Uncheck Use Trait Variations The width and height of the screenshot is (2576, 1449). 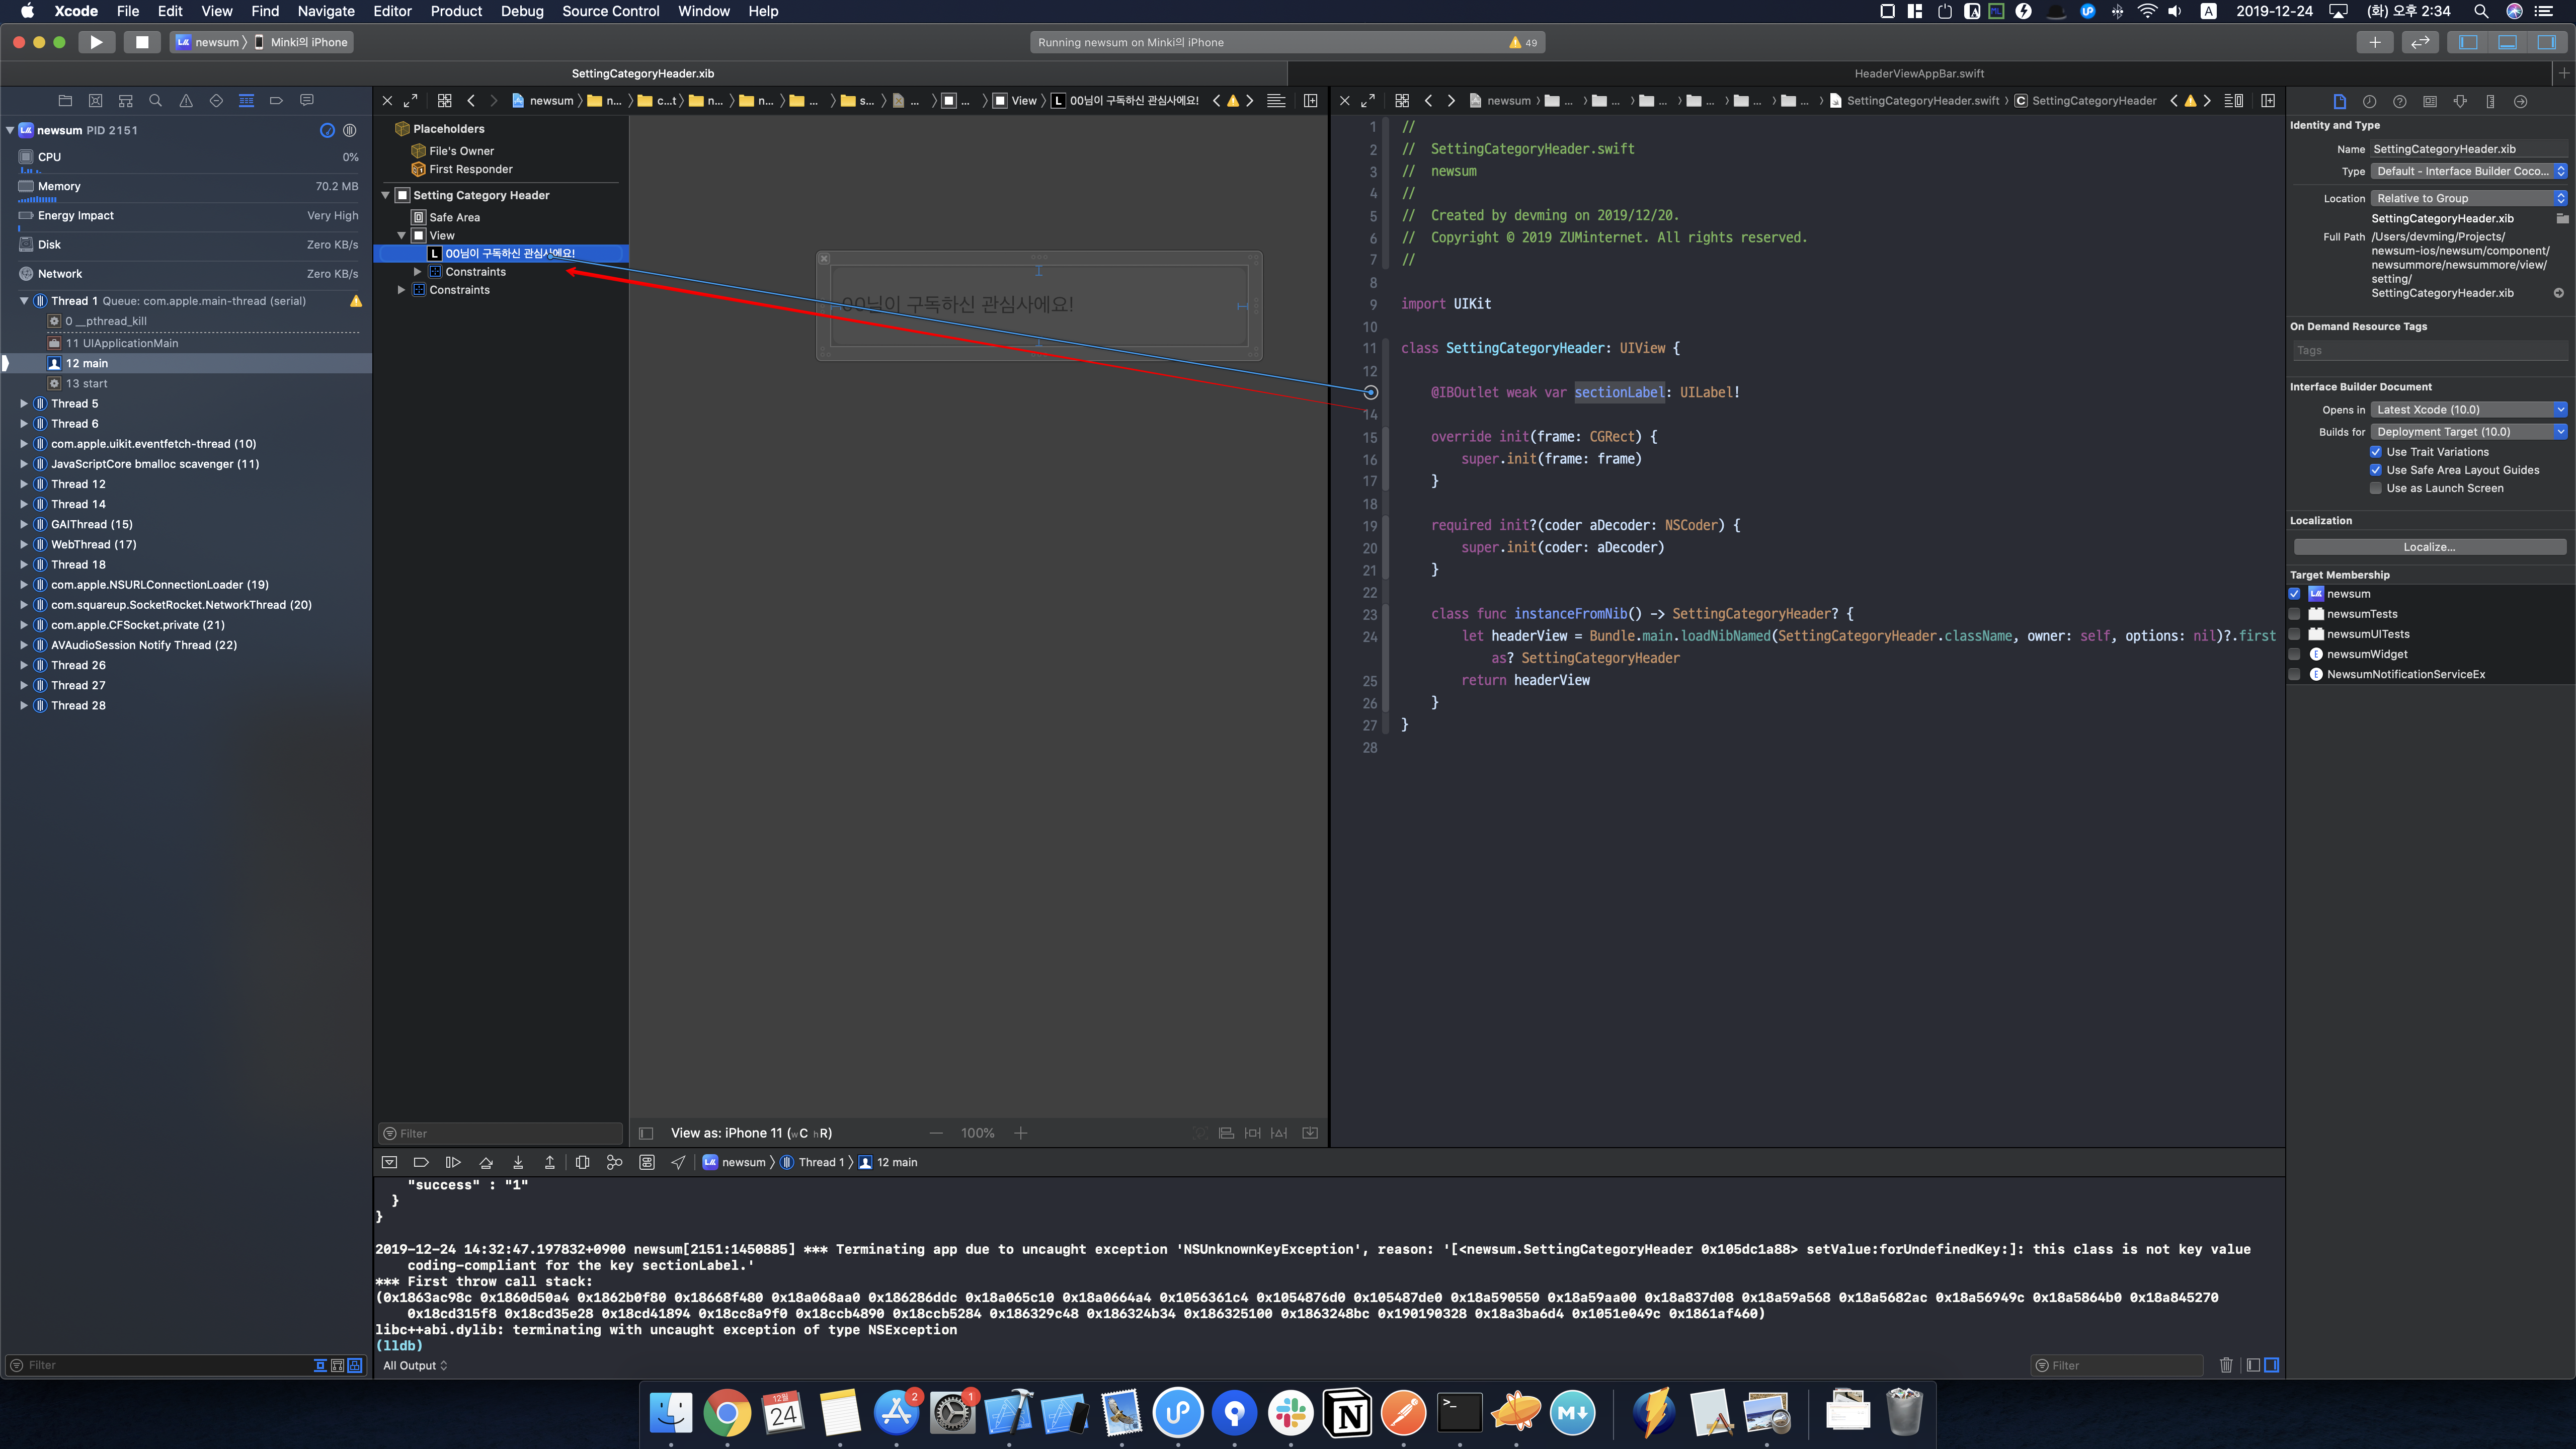click(2376, 452)
